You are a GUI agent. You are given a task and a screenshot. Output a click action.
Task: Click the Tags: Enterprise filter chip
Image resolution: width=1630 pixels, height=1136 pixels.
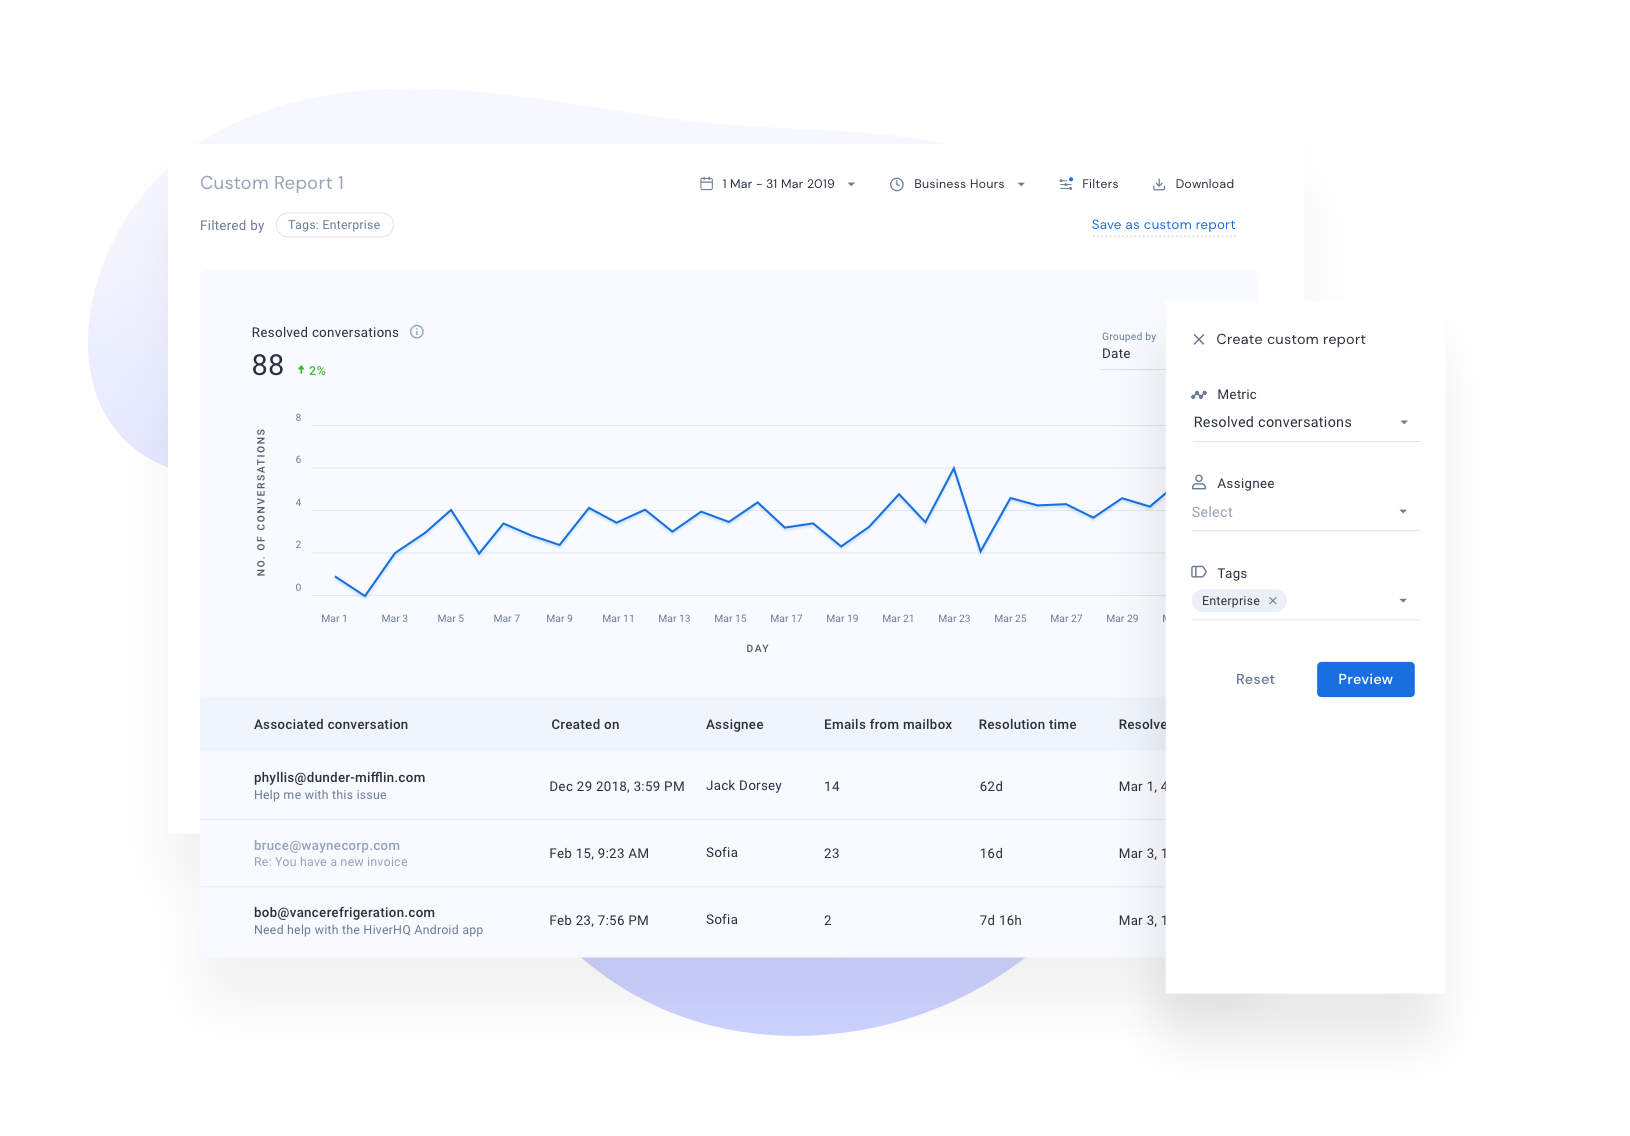(334, 224)
